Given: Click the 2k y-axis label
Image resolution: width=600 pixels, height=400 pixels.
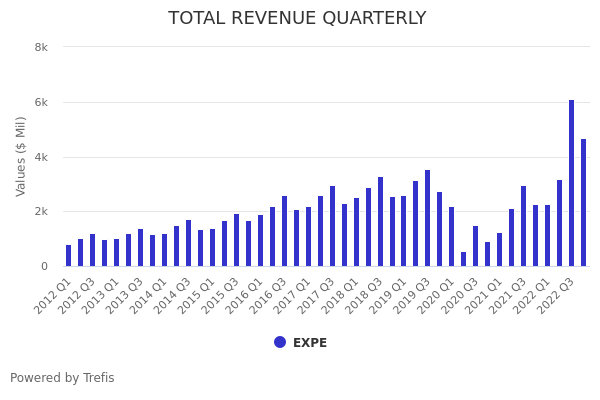Looking at the screenshot, I should pyautogui.click(x=41, y=211).
